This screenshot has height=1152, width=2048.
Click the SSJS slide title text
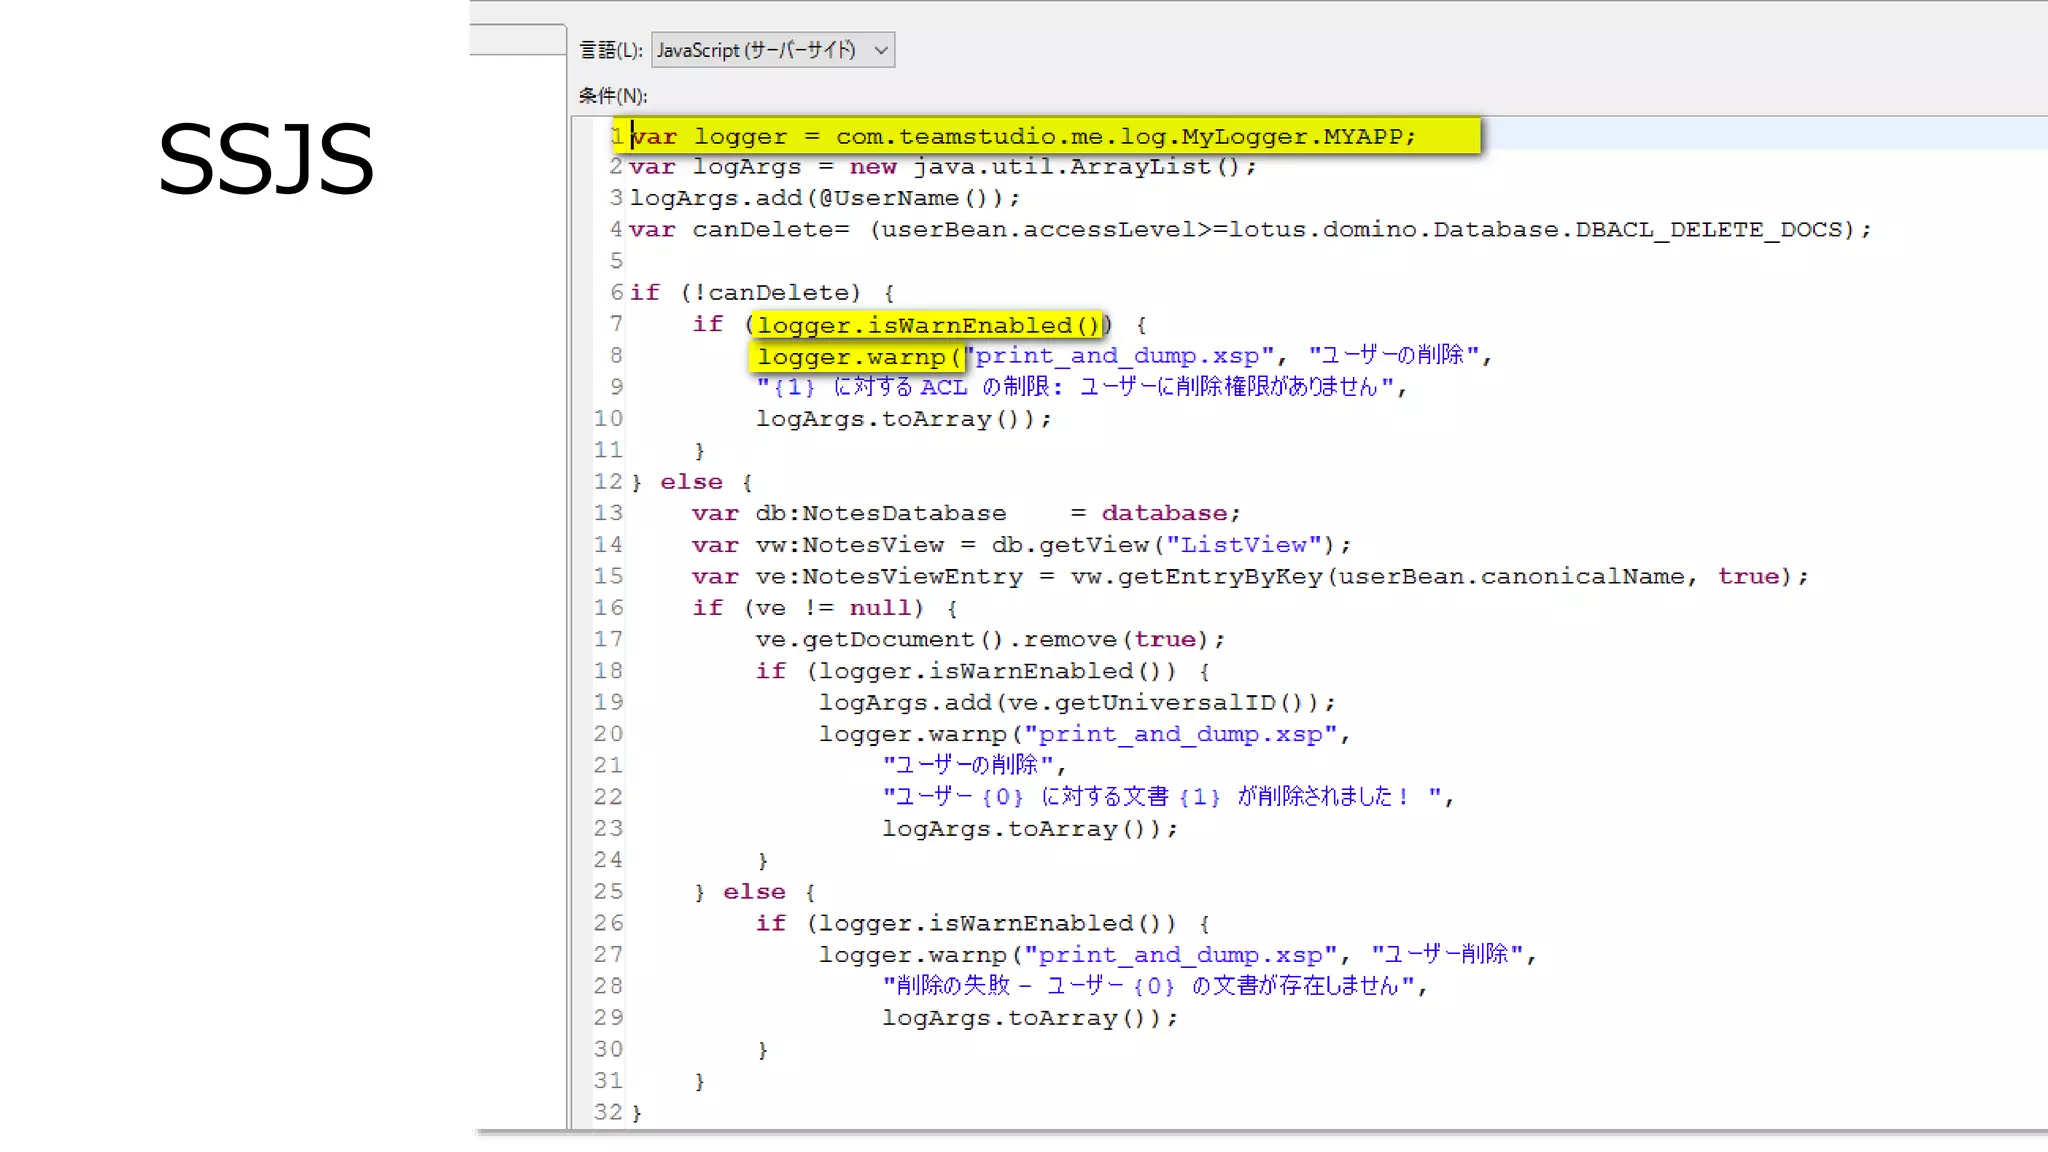pyautogui.click(x=266, y=160)
